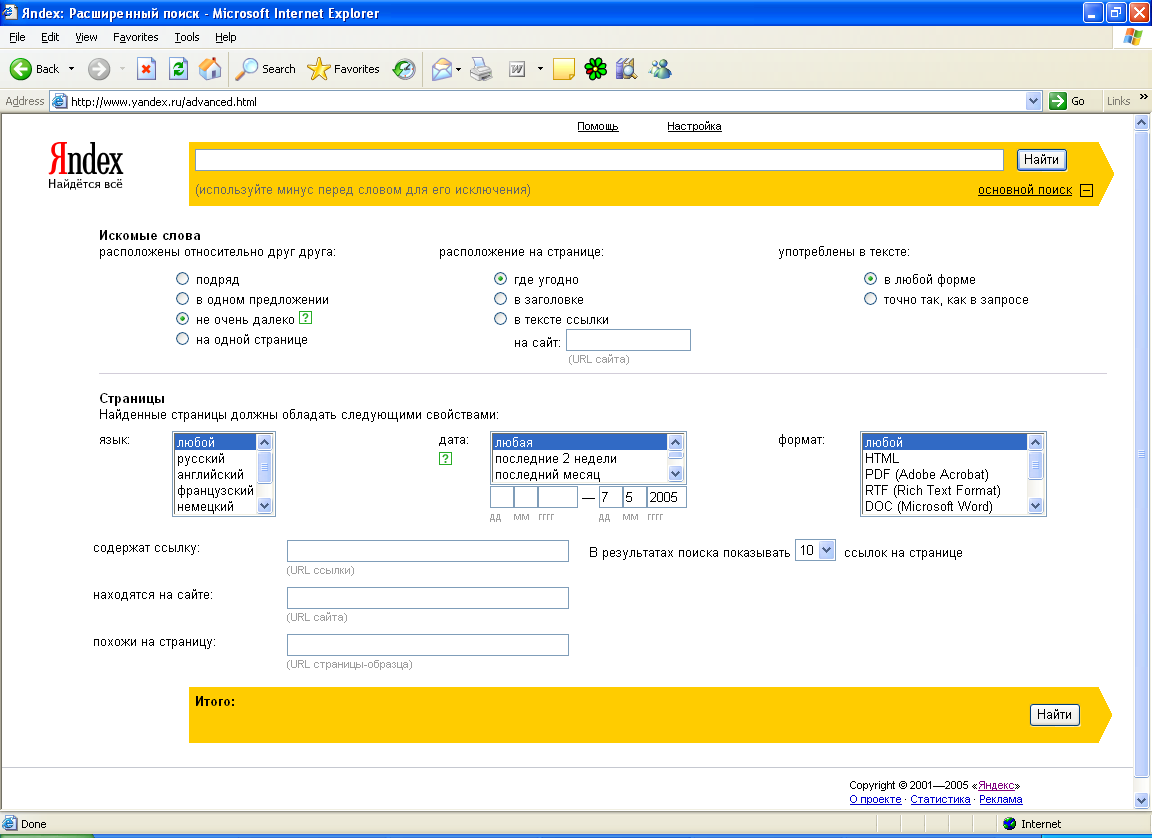Select the 'не очень далеко' radio button

click(182, 319)
